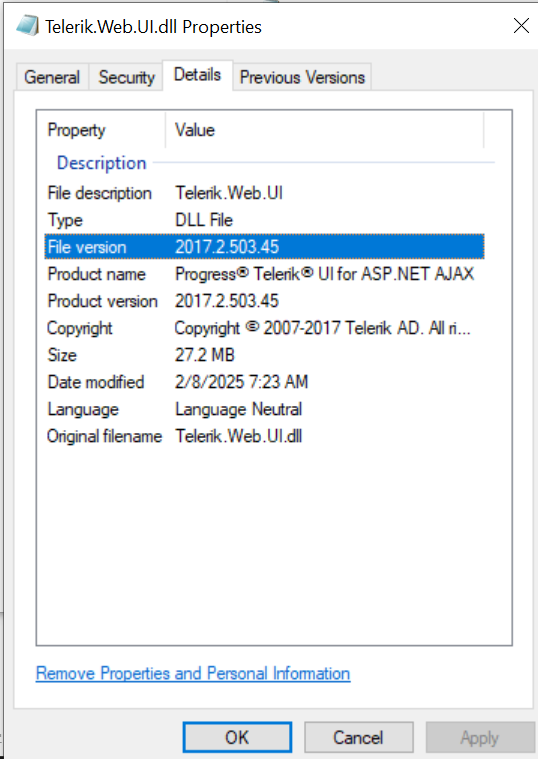
Task: Select the Language property label
Action: click(x=83, y=410)
